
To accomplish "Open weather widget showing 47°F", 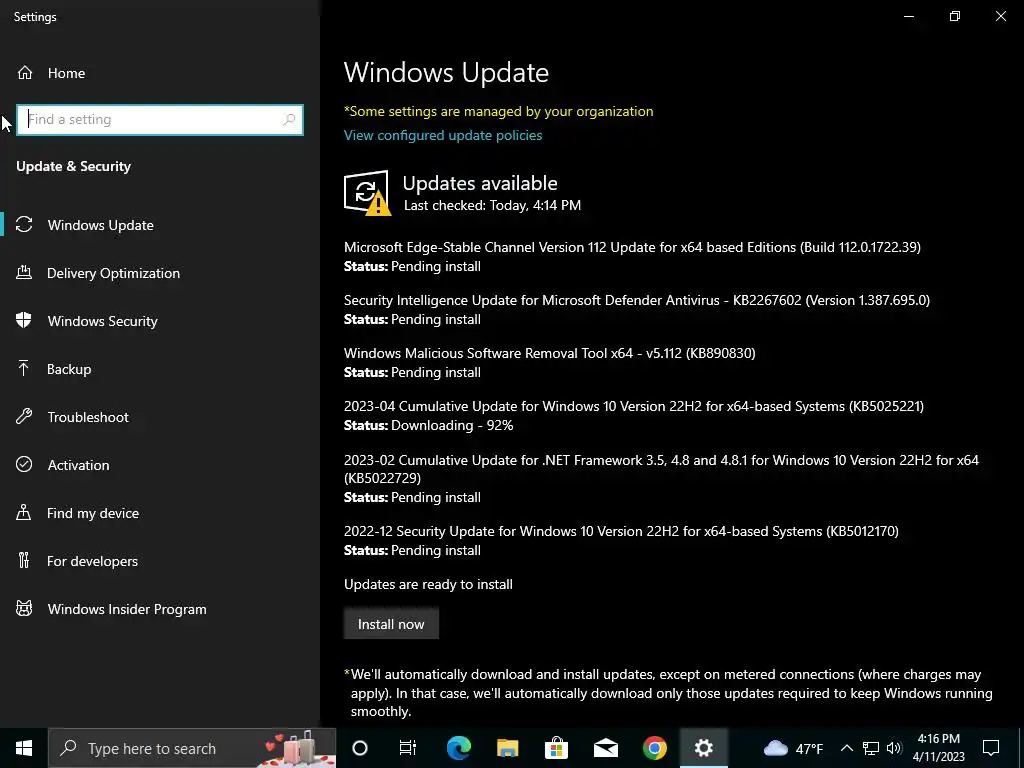I will click(x=793, y=748).
